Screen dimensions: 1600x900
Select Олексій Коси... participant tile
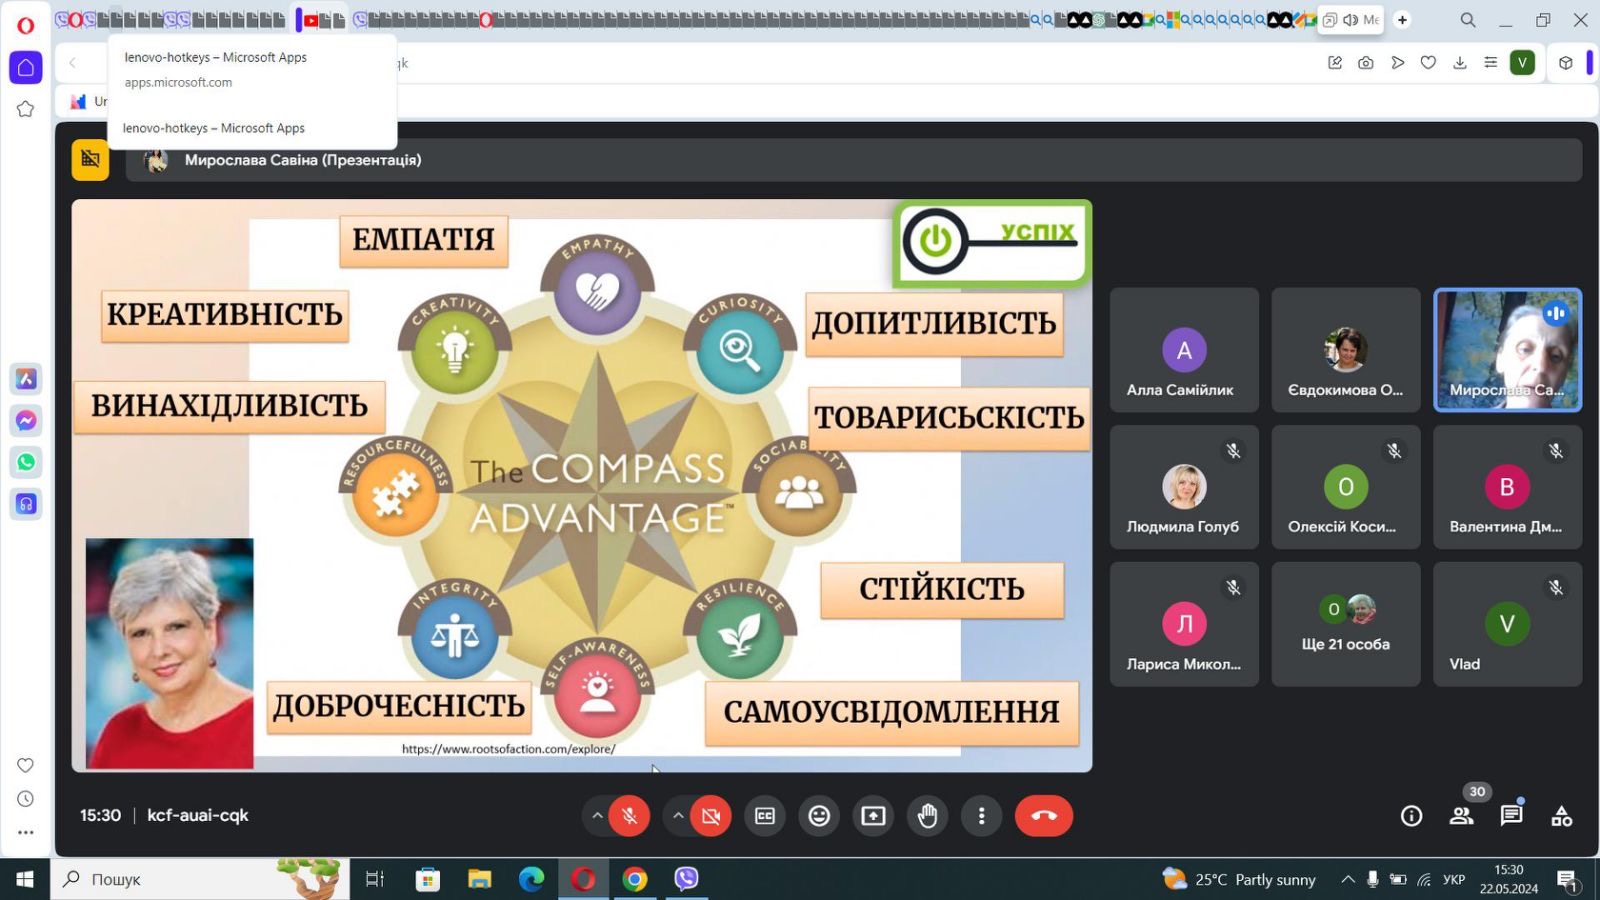(1346, 487)
